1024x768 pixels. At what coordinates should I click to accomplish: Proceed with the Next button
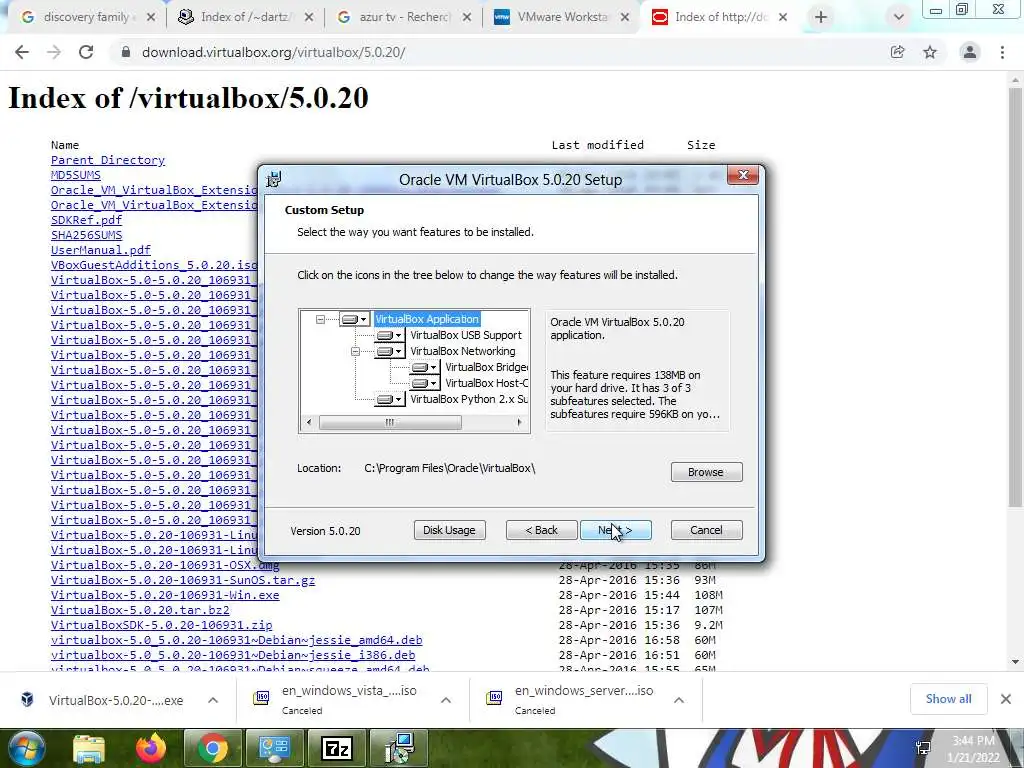pyautogui.click(x=616, y=530)
